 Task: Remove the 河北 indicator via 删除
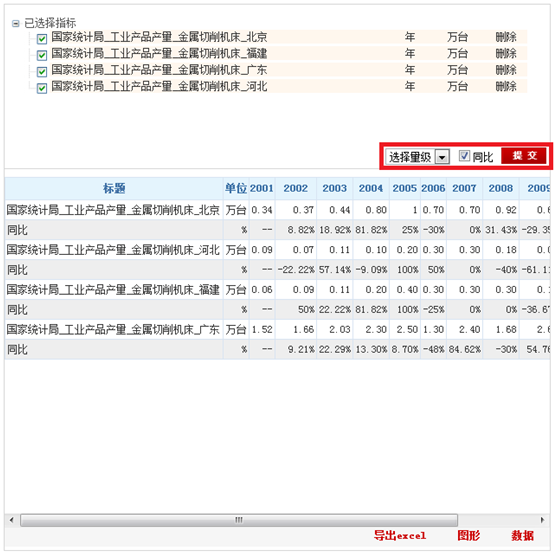506,86
